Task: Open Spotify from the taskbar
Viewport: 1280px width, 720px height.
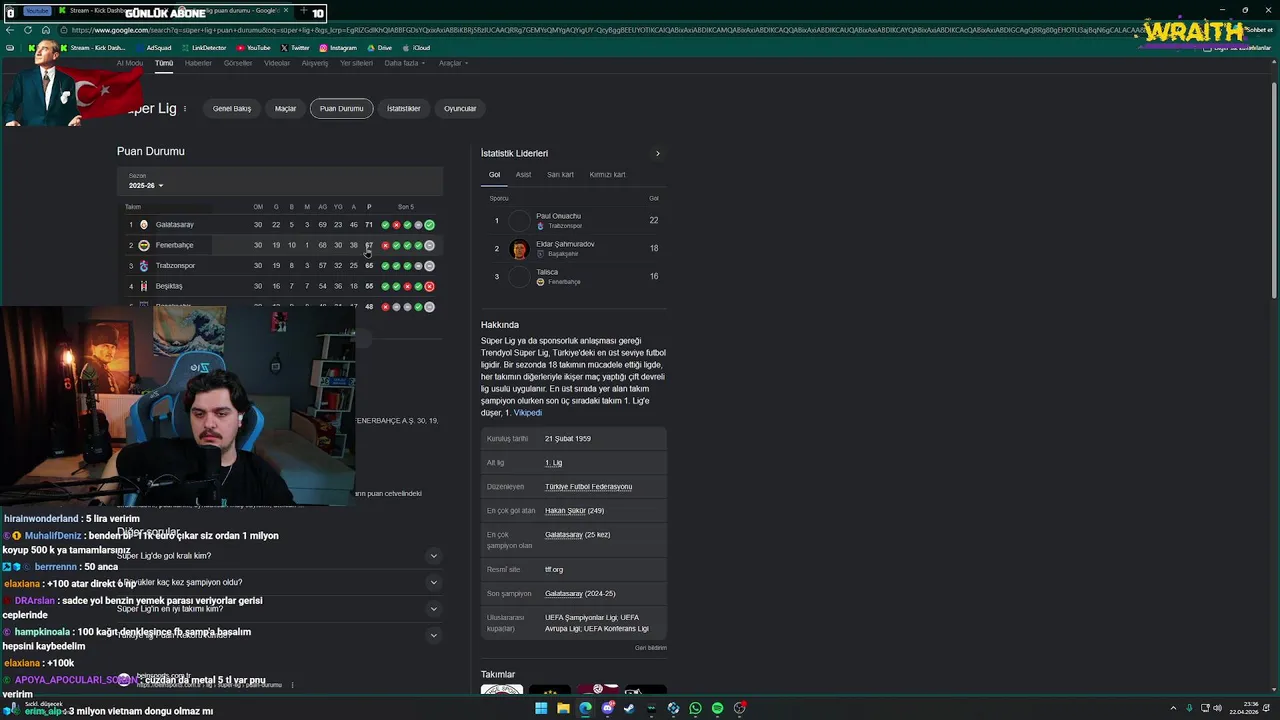Action: [717, 708]
